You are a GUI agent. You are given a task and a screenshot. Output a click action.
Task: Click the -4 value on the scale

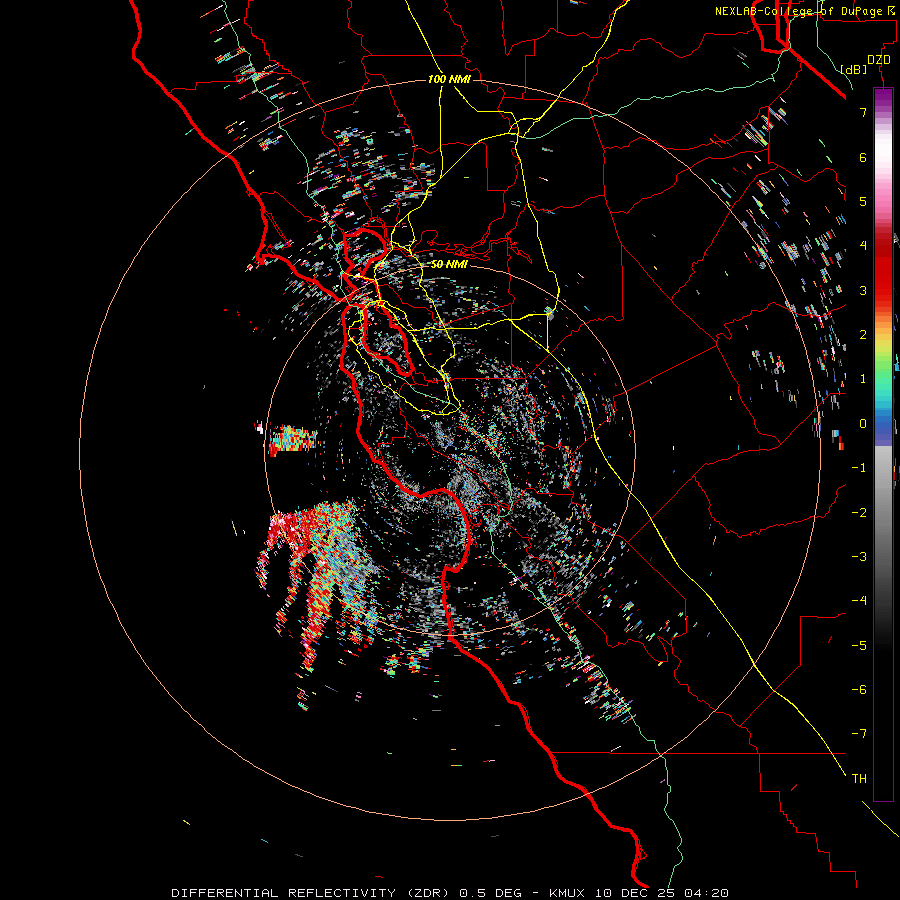coord(859,601)
